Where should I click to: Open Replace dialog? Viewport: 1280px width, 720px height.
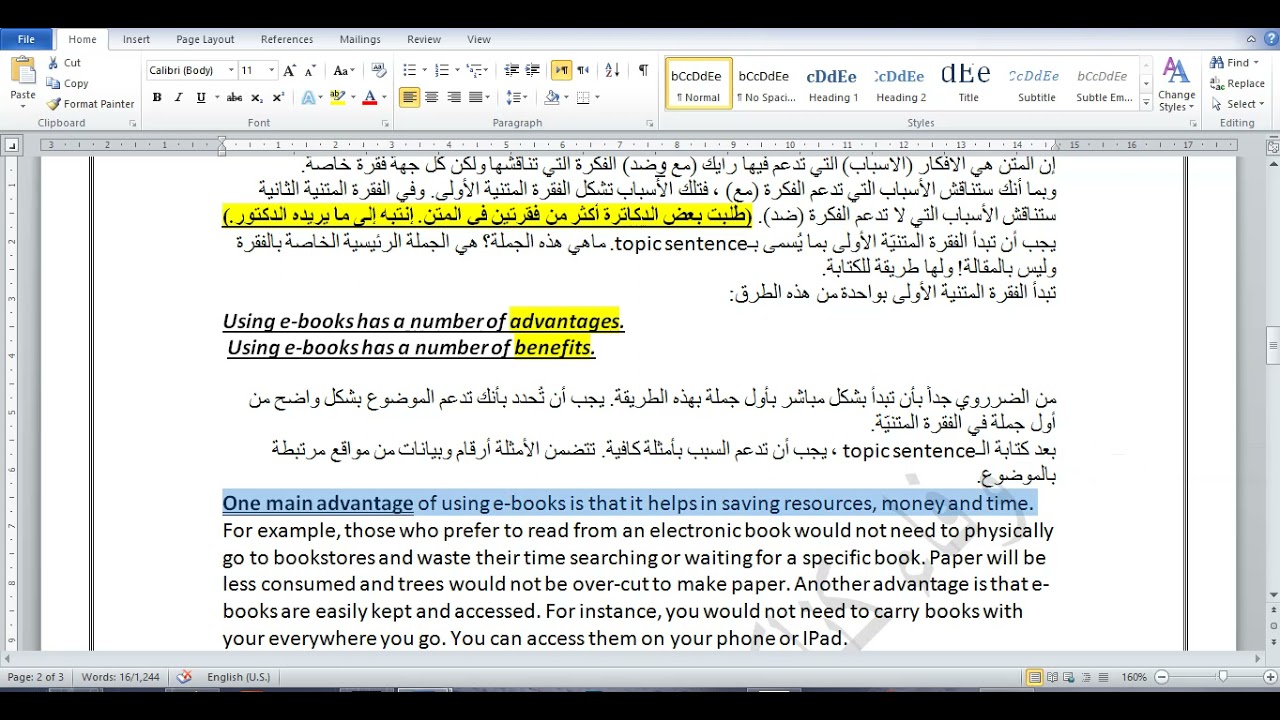[1237, 84]
